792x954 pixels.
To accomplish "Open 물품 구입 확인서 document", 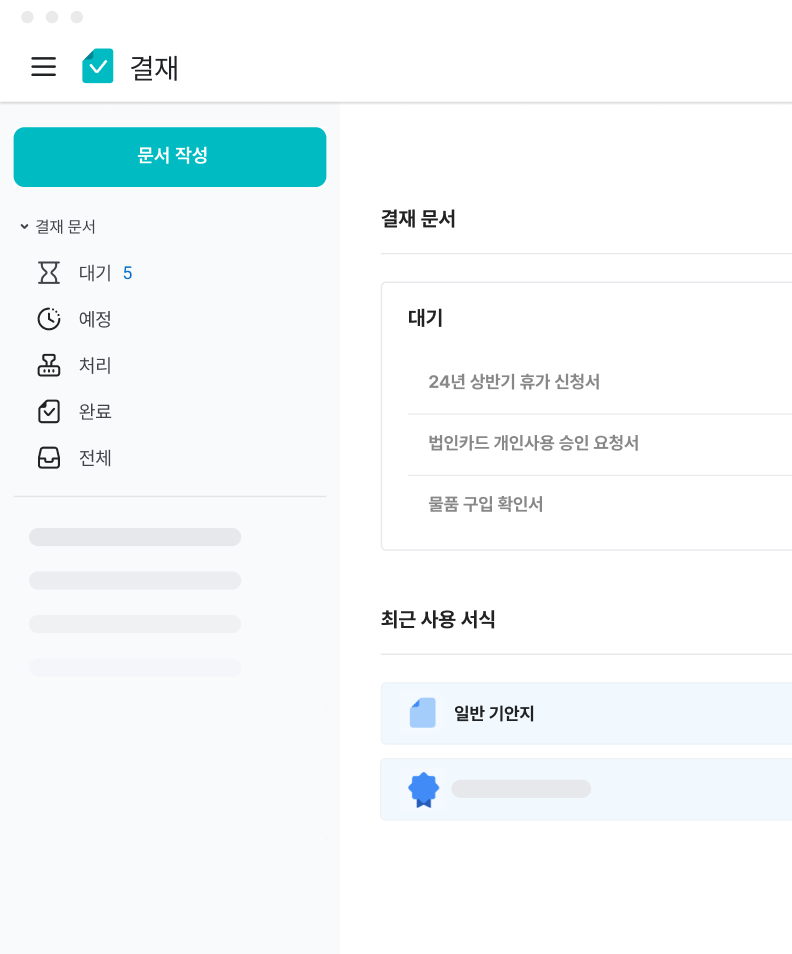I will coord(486,504).
